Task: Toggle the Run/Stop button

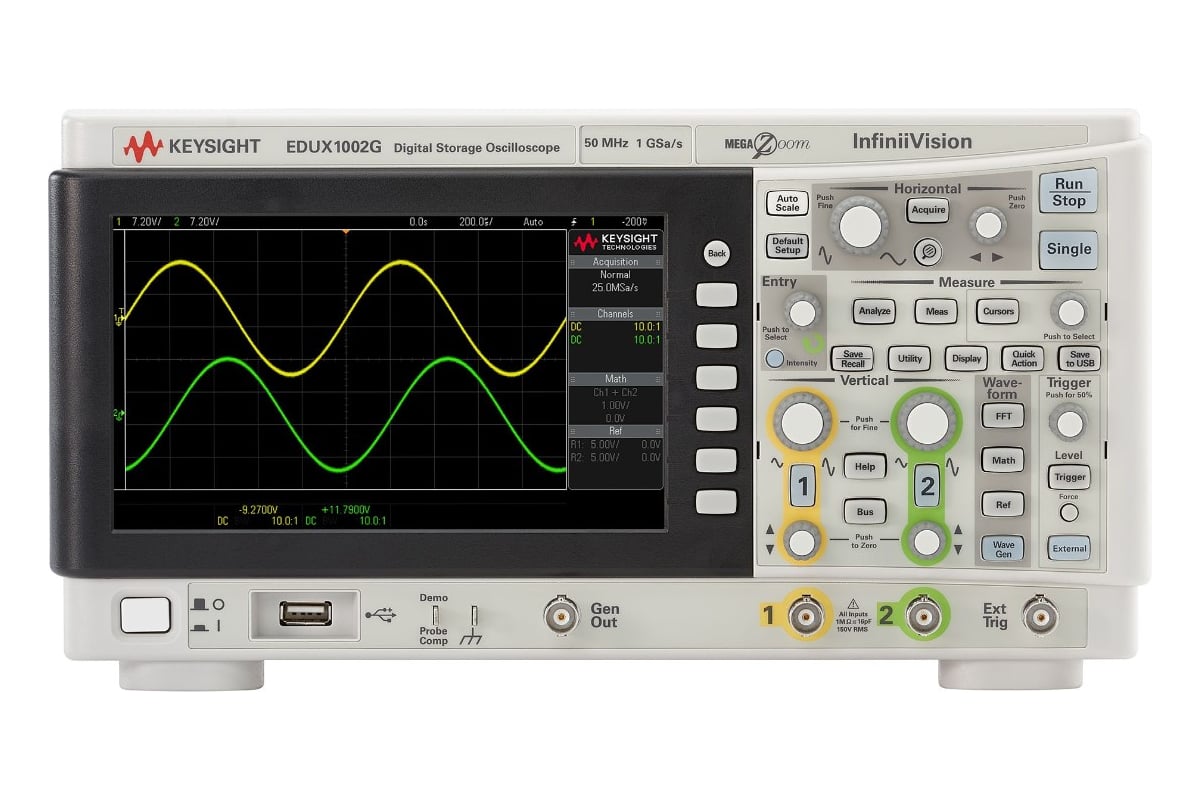Action: coord(1068,192)
